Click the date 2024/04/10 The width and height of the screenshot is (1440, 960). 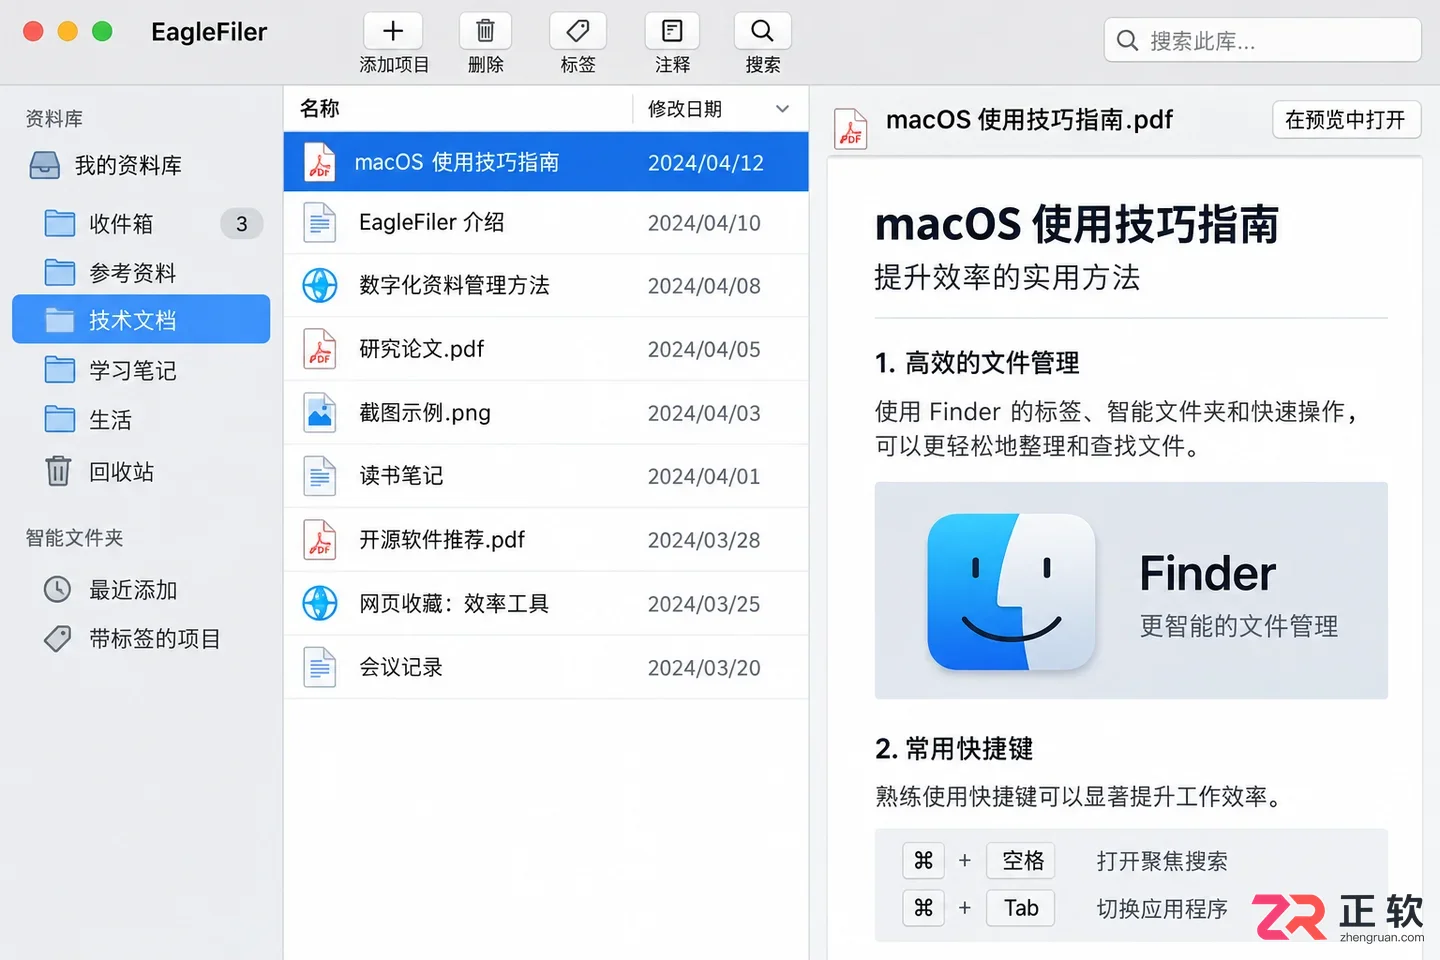click(x=704, y=223)
